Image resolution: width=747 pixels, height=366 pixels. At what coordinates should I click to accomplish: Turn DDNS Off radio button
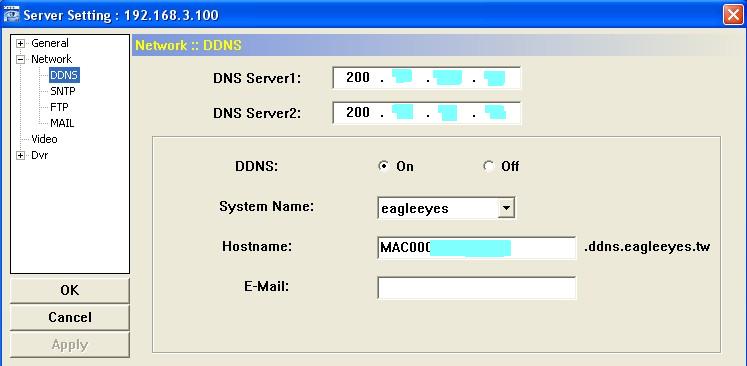488,166
